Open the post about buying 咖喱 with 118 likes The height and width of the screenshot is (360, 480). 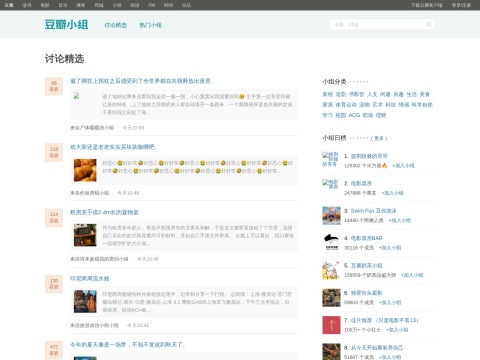pos(112,147)
